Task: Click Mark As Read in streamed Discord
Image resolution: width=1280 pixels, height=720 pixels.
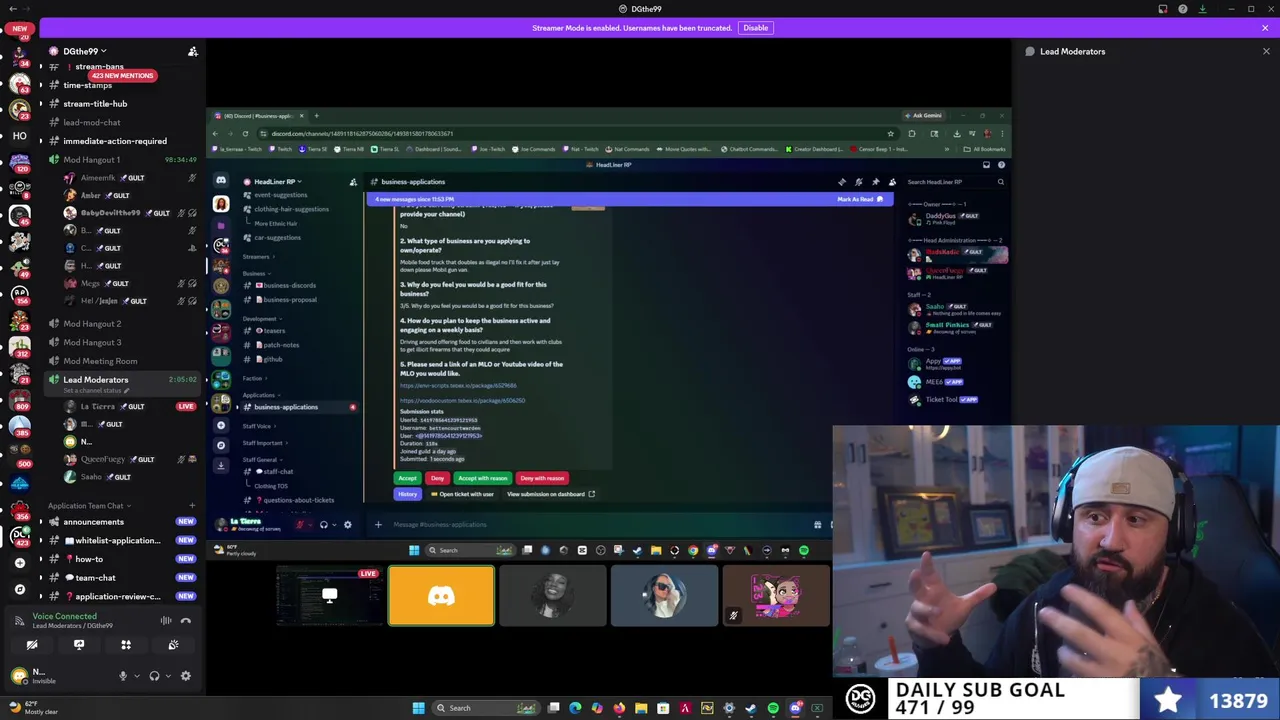Action: click(x=859, y=199)
